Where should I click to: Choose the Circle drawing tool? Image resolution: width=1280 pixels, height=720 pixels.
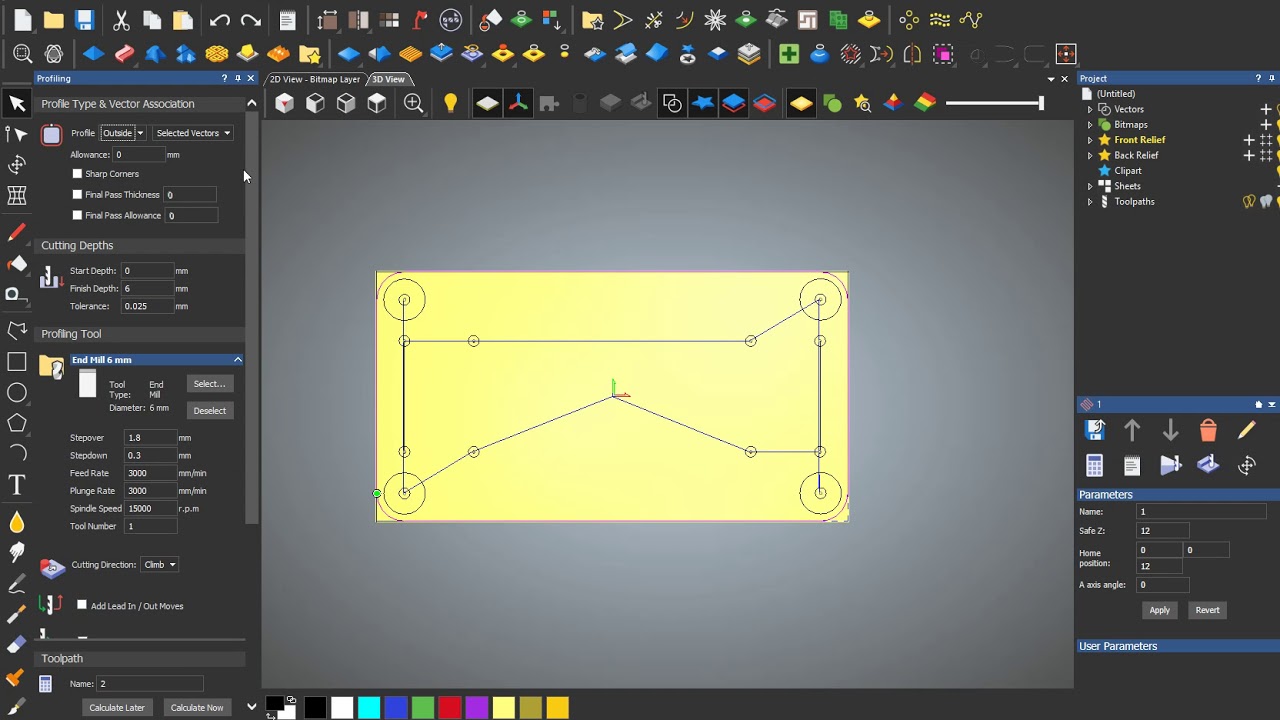click(17, 393)
